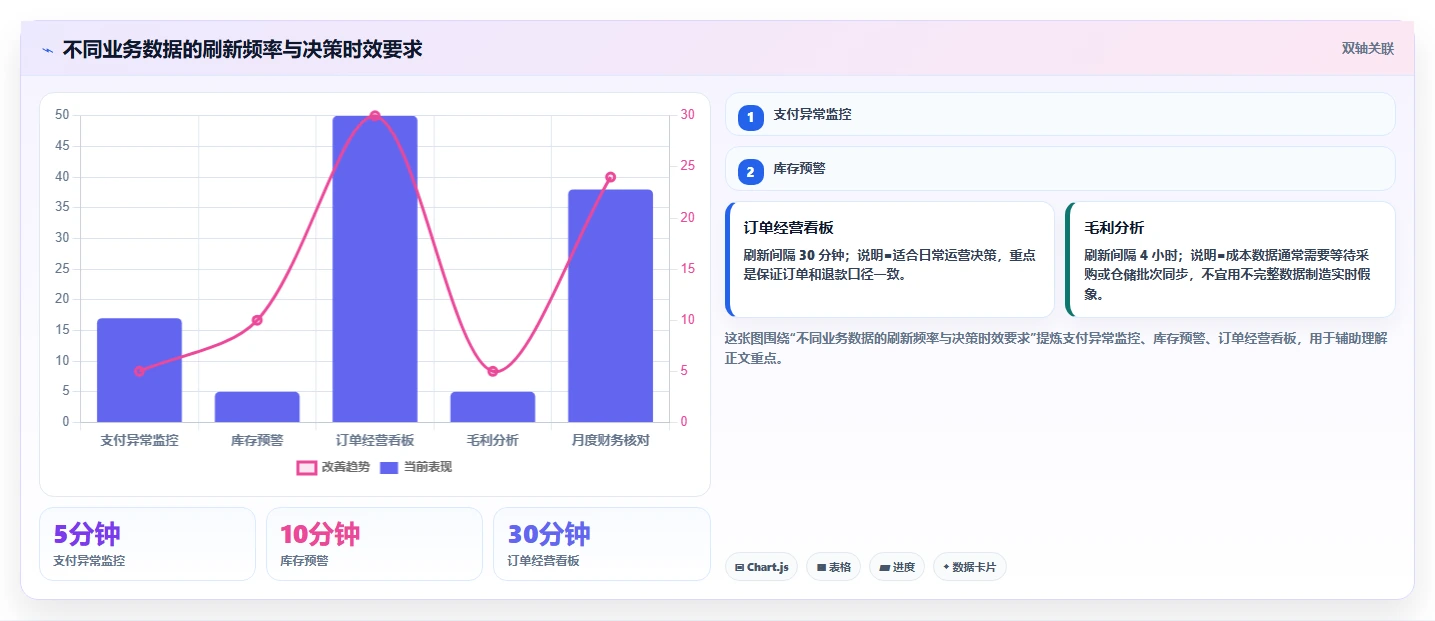Click the icon inside the 表格 chip
Screen dimensions: 1435x621
(821, 567)
